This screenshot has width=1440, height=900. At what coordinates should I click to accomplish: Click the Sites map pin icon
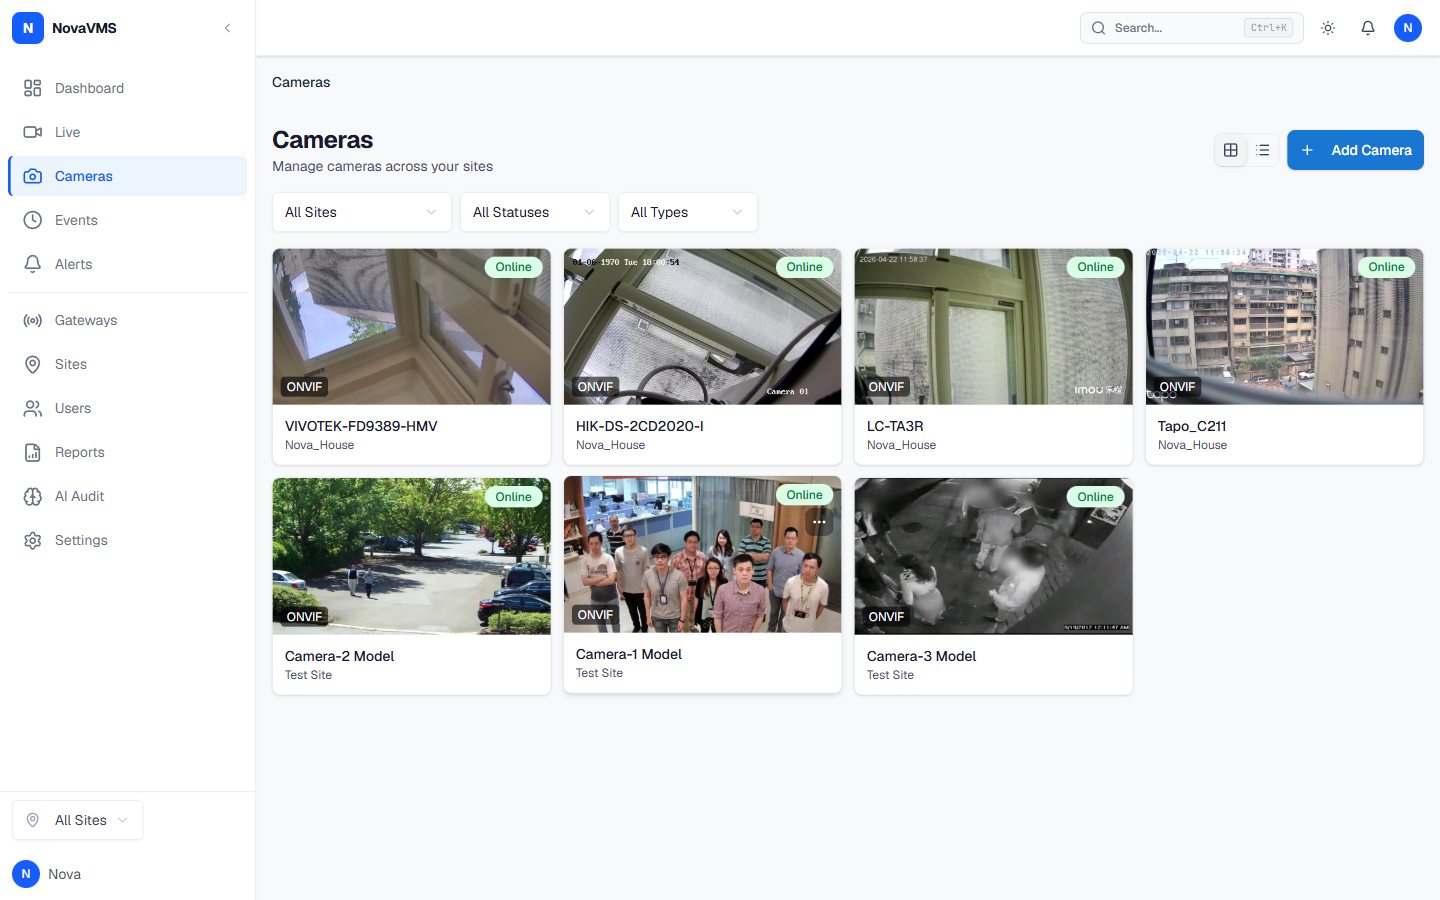click(x=33, y=364)
